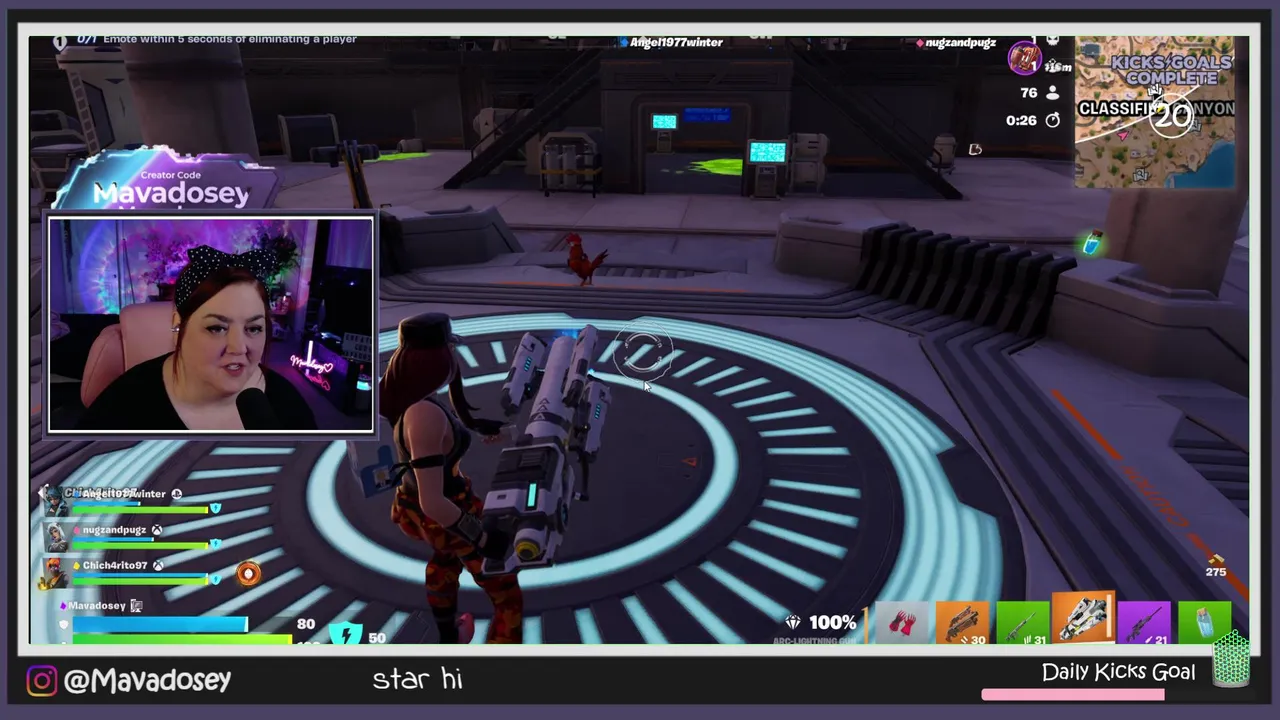Select the green rifle slot with 31 ammo
1280x720 pixels.
[1022, 621]
